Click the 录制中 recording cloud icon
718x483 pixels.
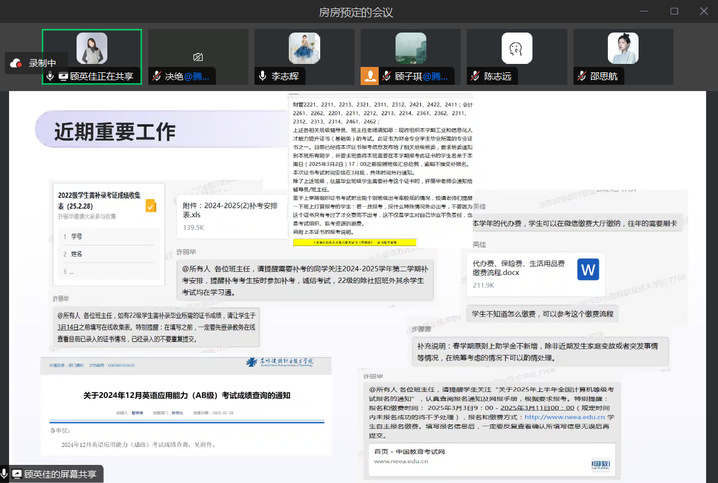pos(16,63)
